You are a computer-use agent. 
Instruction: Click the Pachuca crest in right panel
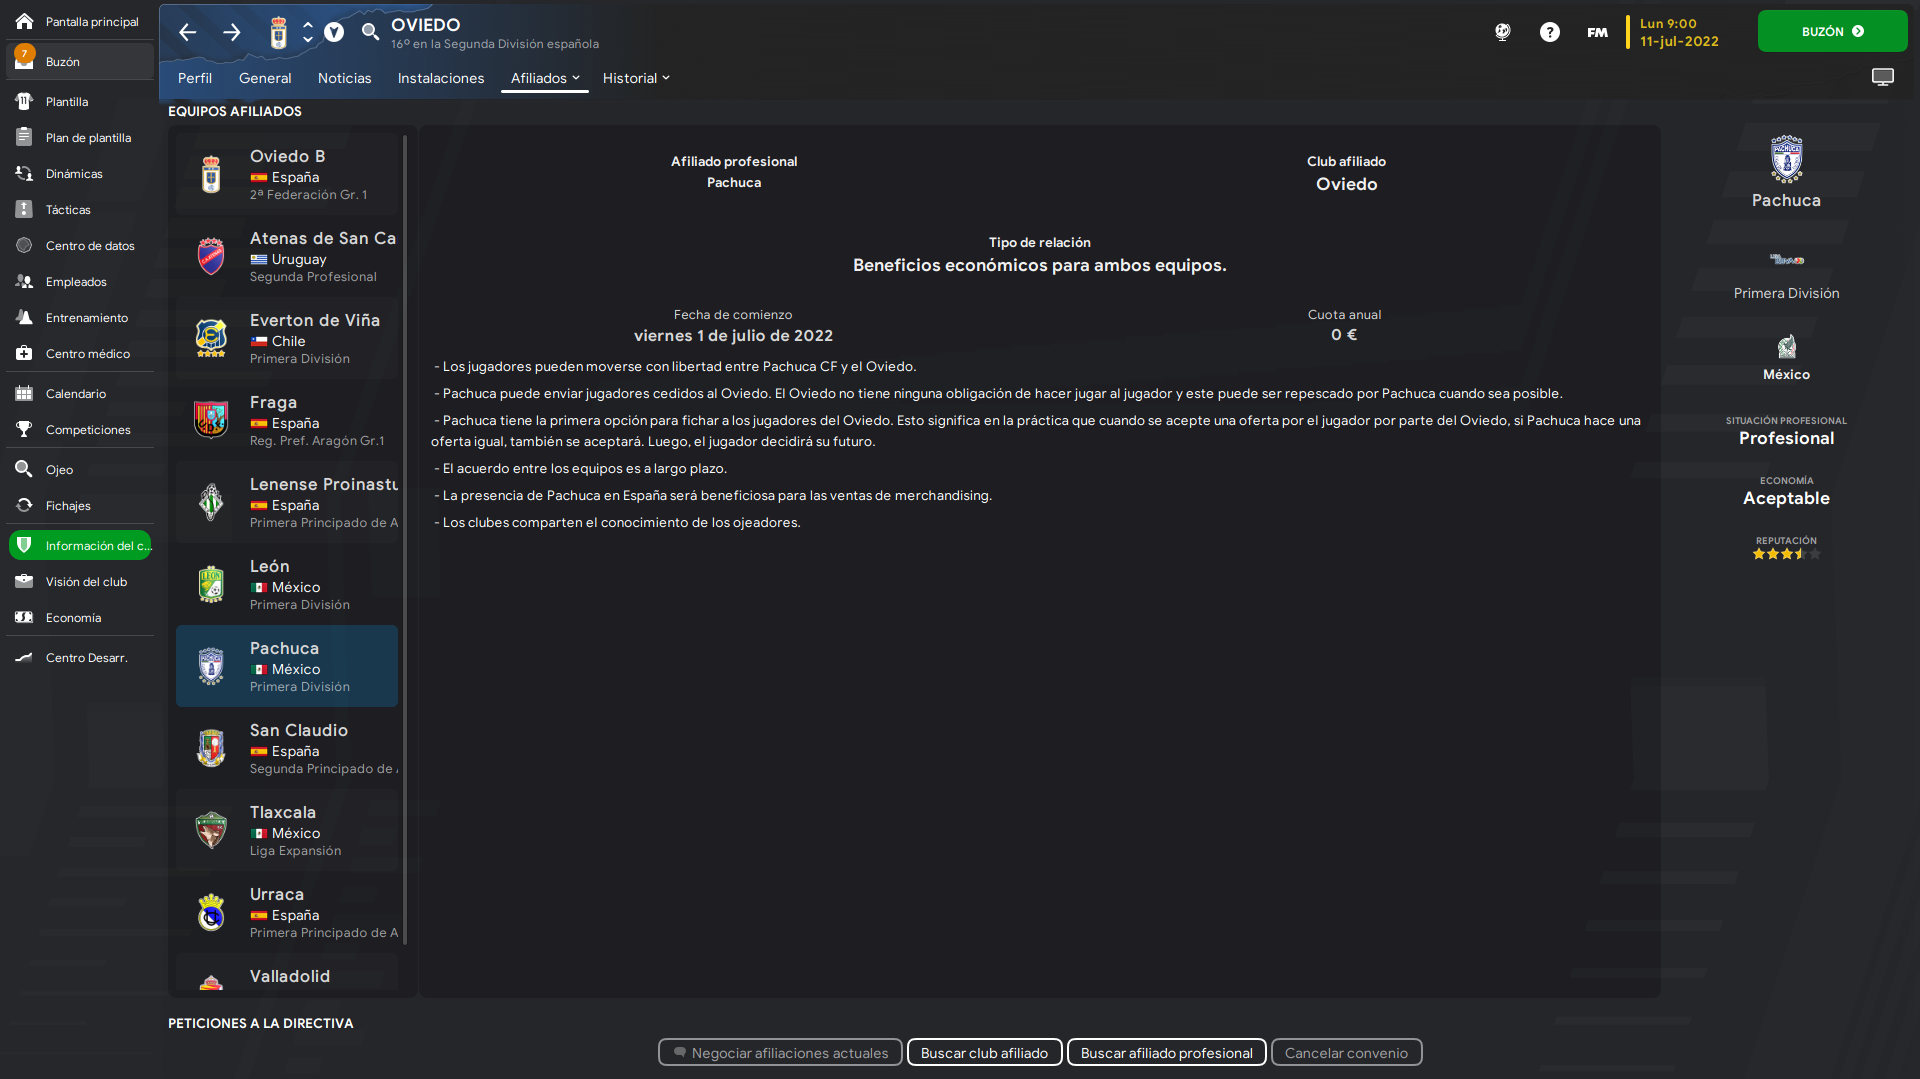pyautogui.click(x=1786, y=159)
